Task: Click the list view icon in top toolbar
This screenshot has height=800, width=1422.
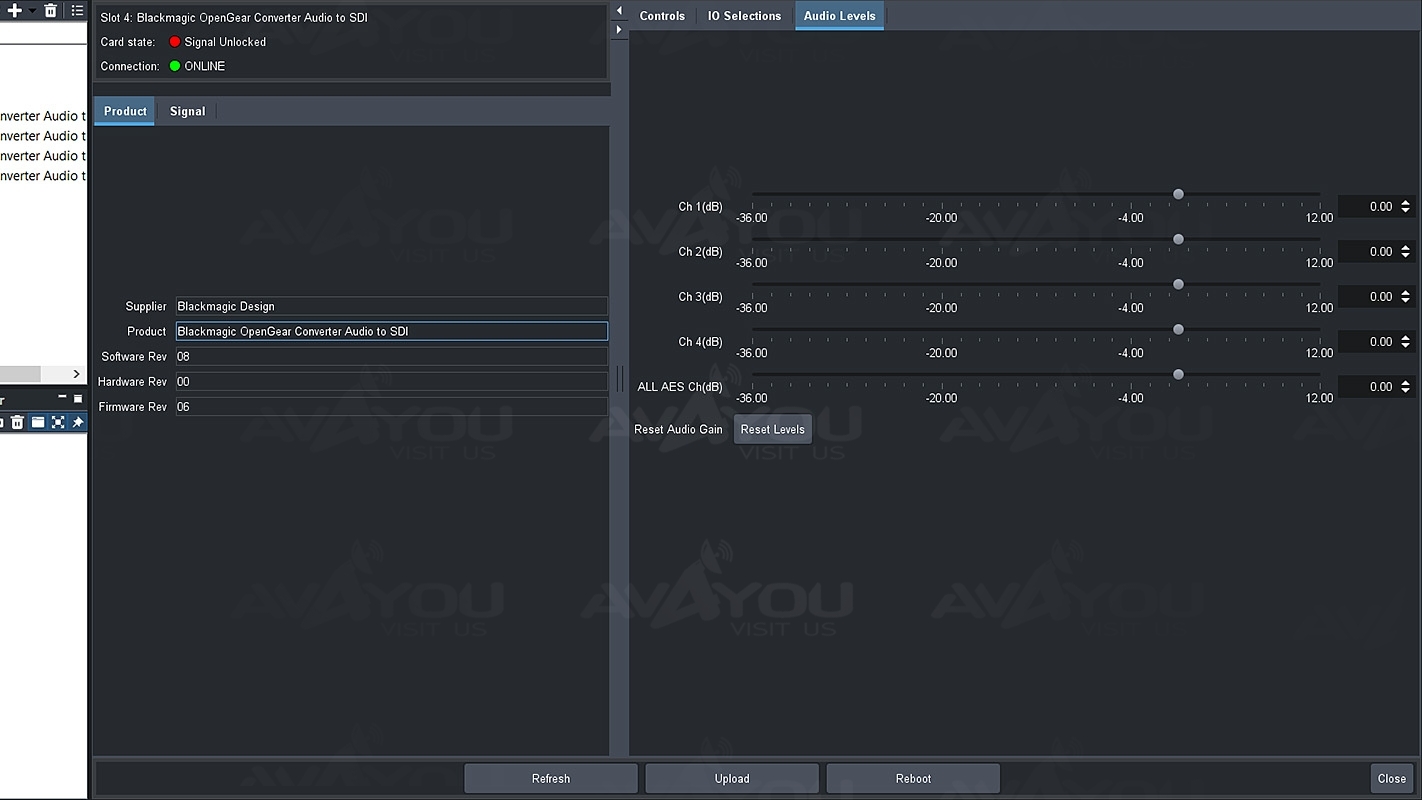Action: coord(77,10)
